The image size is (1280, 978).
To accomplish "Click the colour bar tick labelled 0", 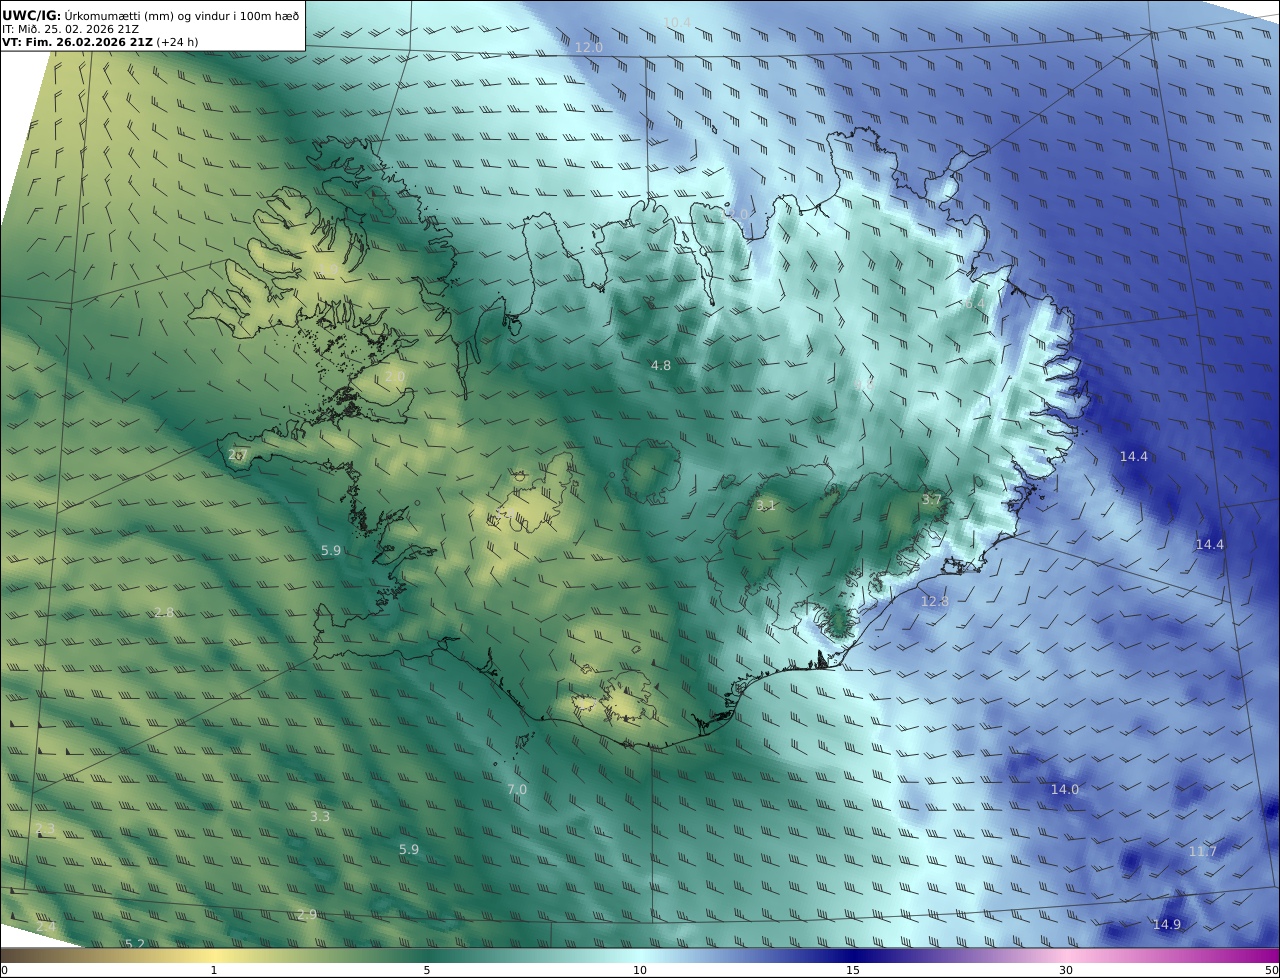I will click(x=4, y=970).
